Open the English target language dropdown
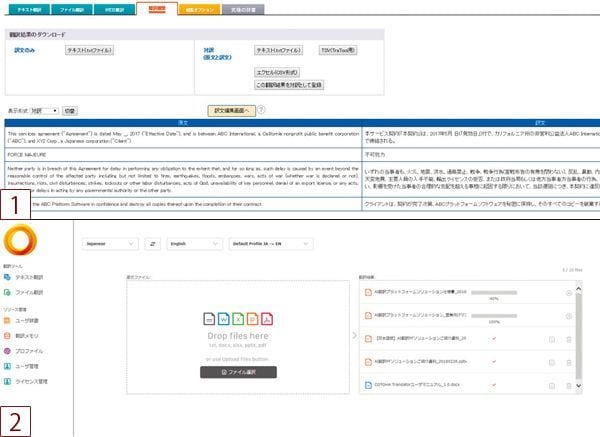 click(195, 242)
